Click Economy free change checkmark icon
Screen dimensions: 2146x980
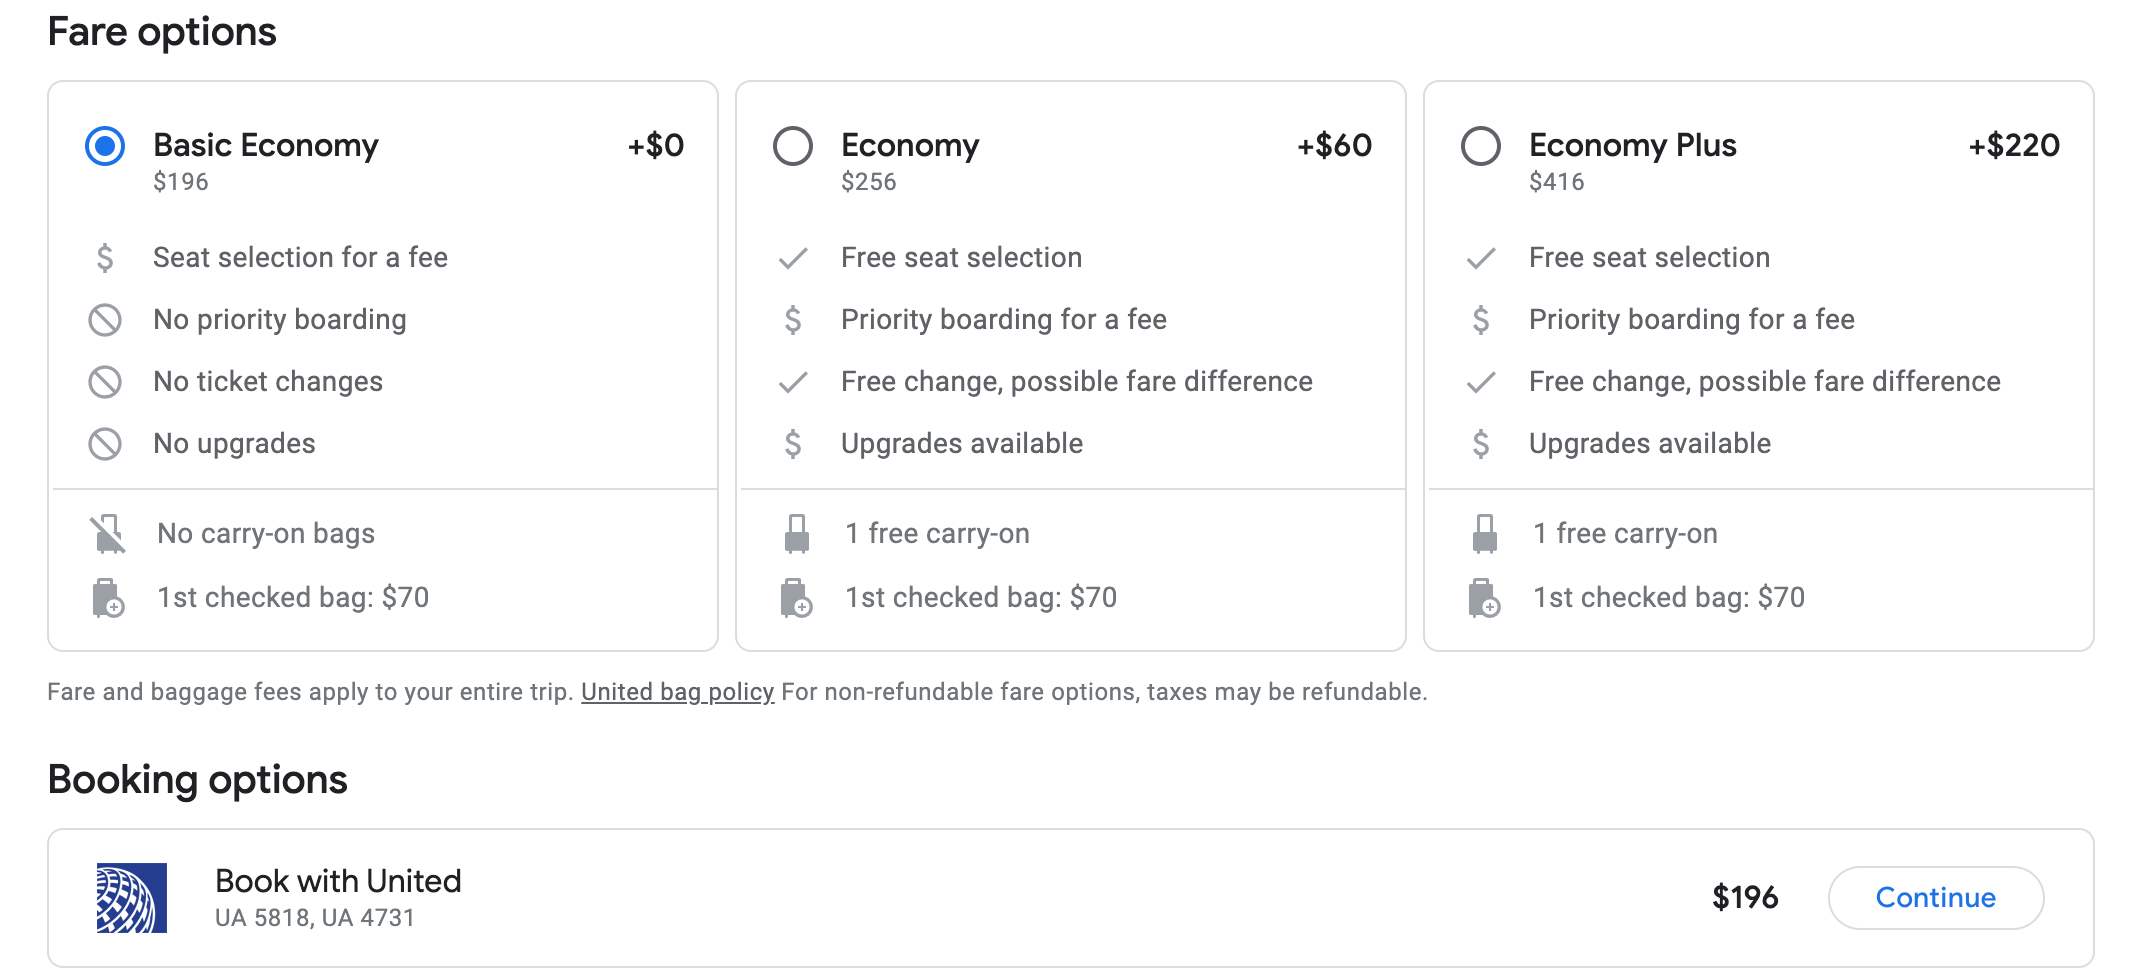pos(793,382)
